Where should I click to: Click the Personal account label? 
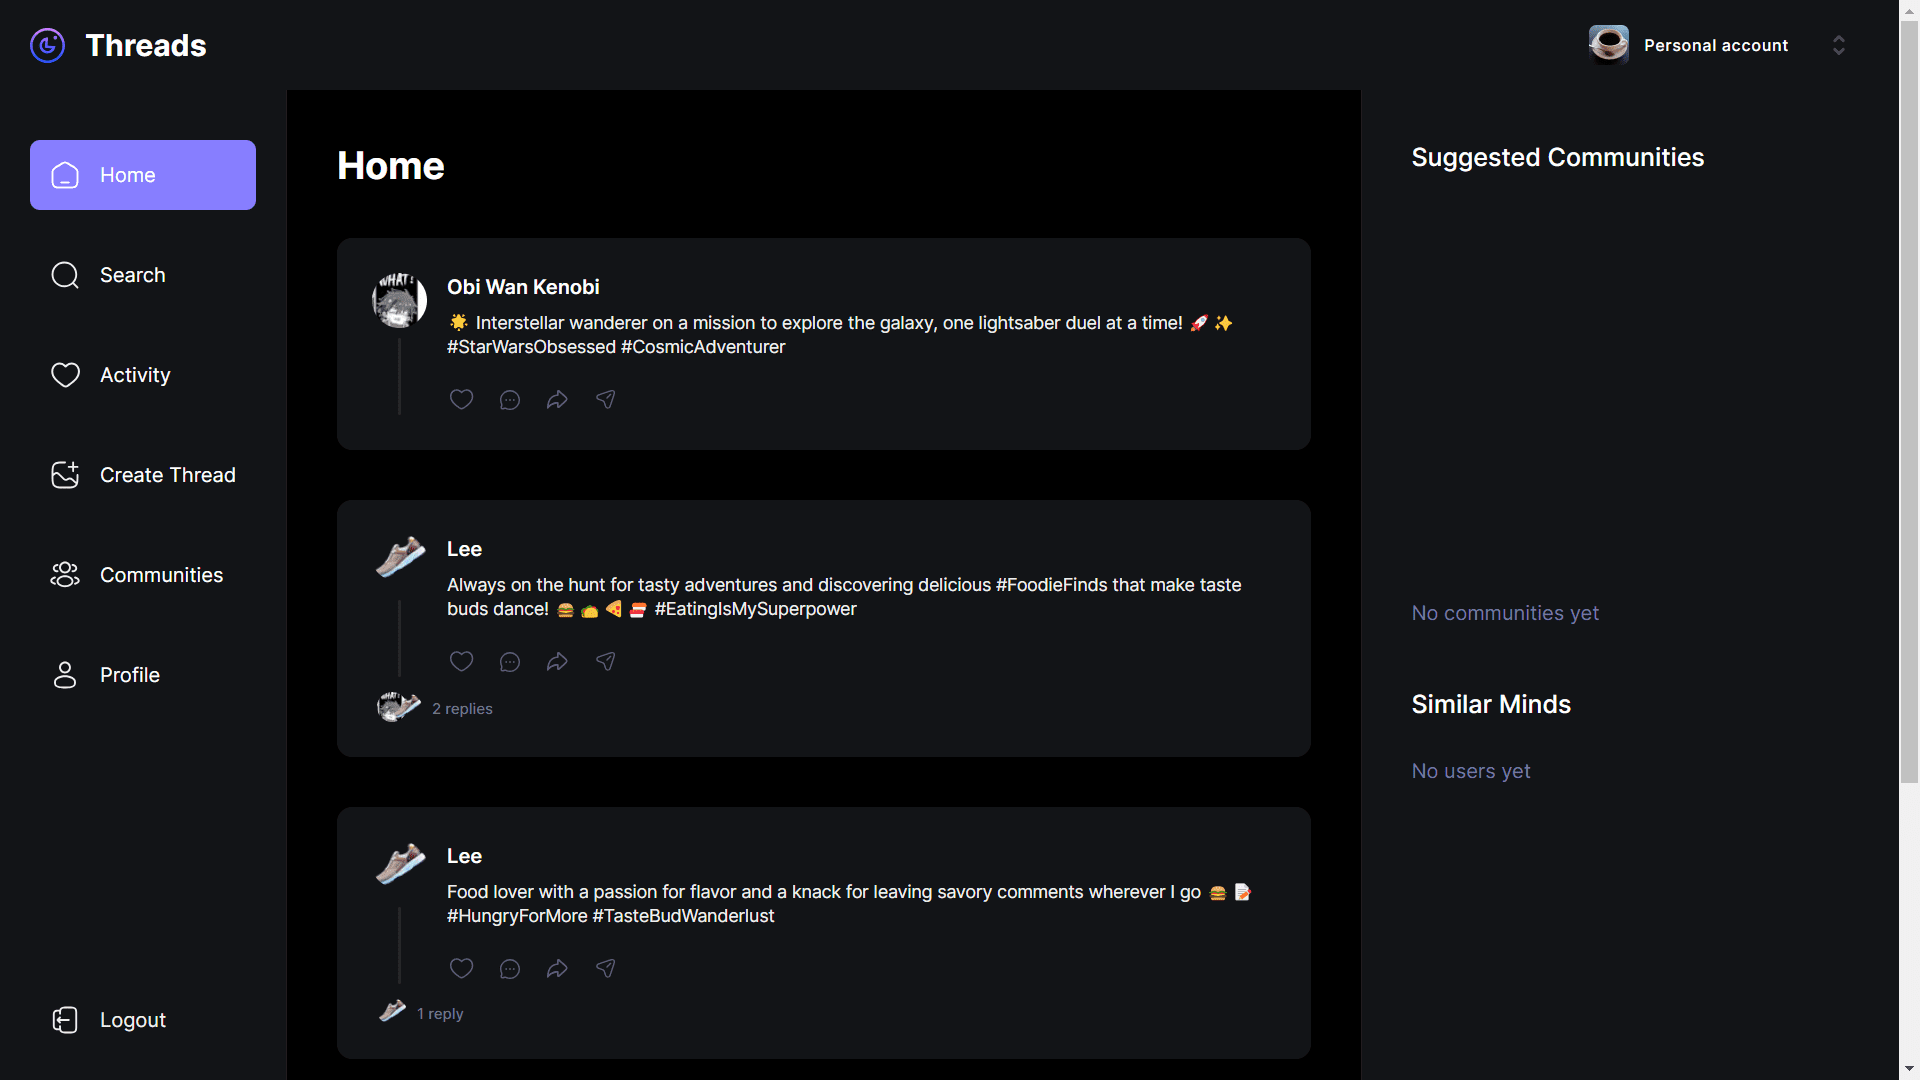click(x=1716, y=45)
